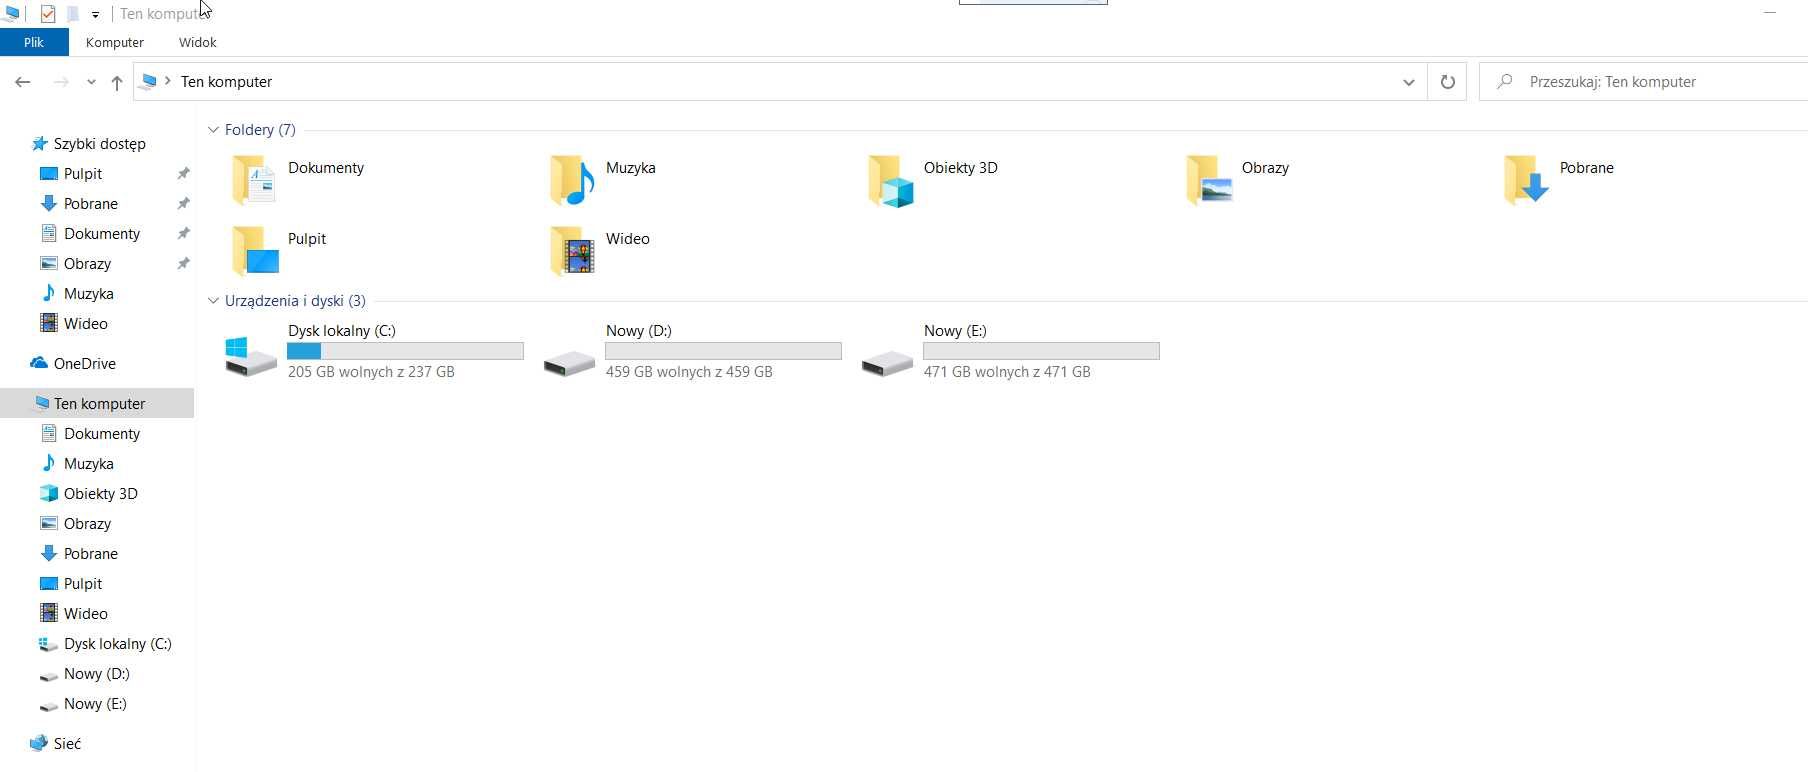This screenshot has height=772, width=1808.
Task: Click the search magnifier icon
Action: point(1504,81)
